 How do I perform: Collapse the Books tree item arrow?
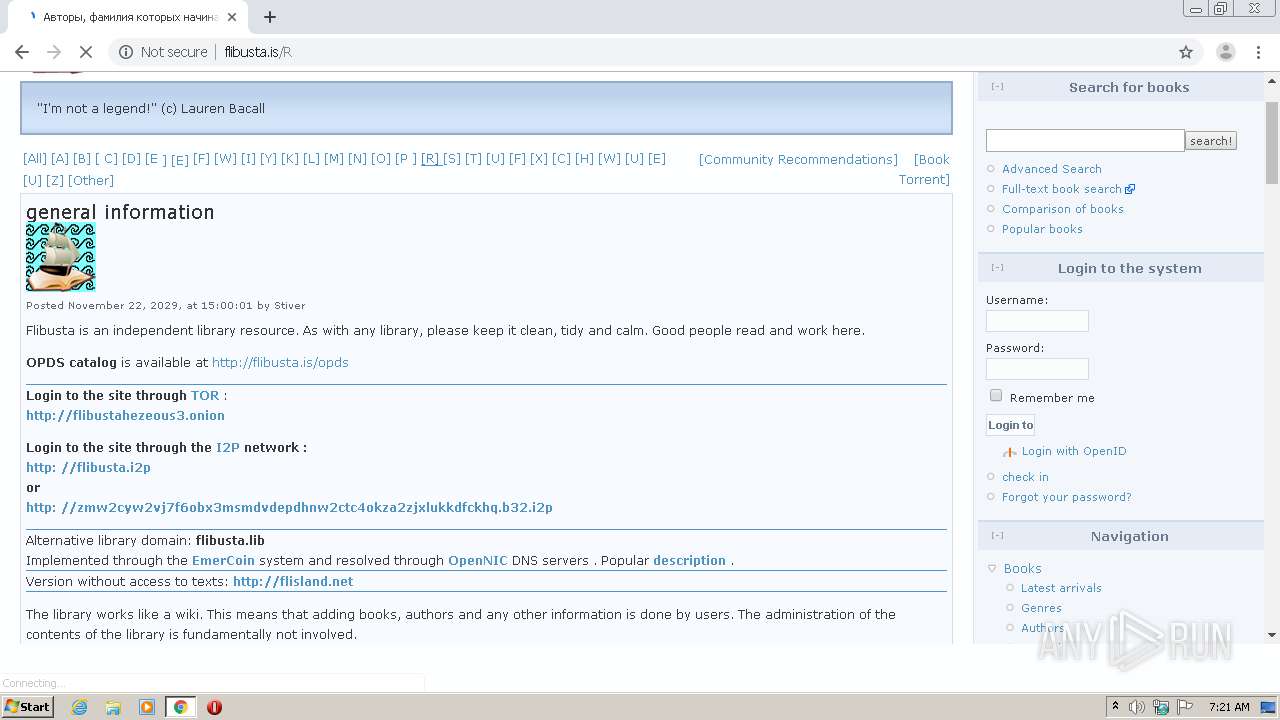[992, 568]
